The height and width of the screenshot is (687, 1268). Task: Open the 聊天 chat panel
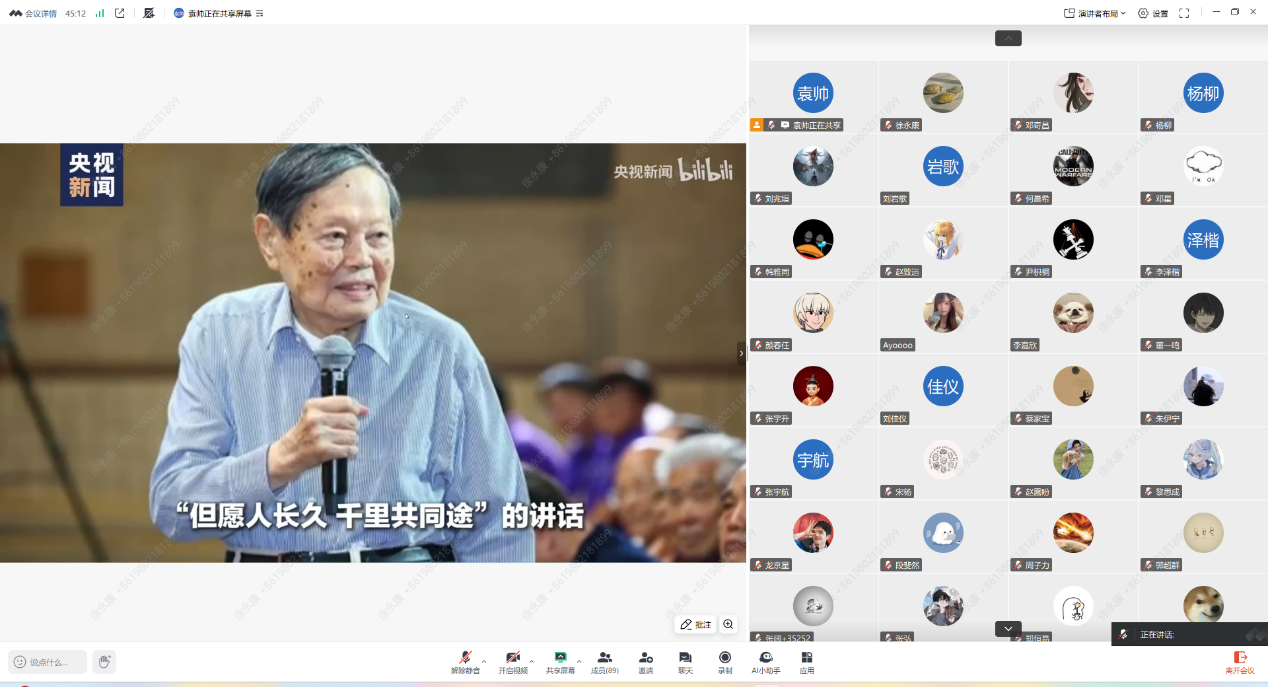pyautogui.click(x=685, y=661)
